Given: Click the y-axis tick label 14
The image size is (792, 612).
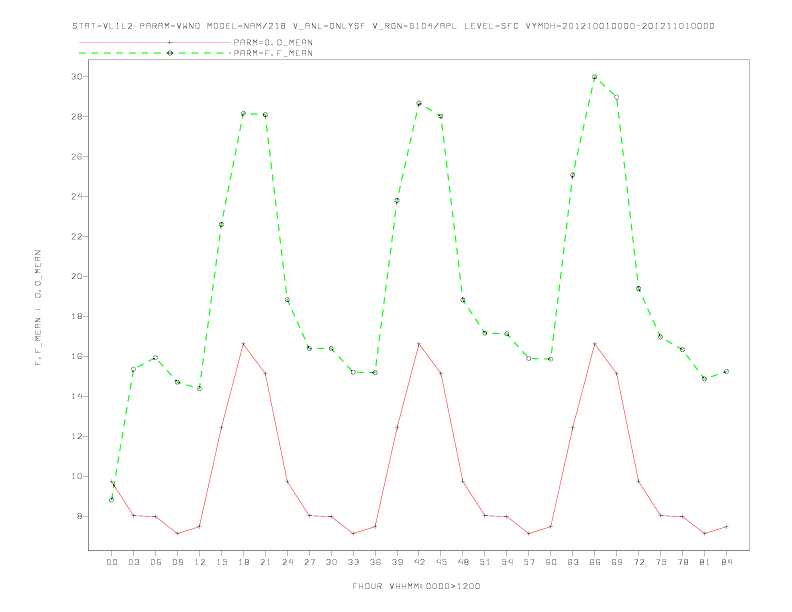Looking at the screenshot, I should pos(77,396).
